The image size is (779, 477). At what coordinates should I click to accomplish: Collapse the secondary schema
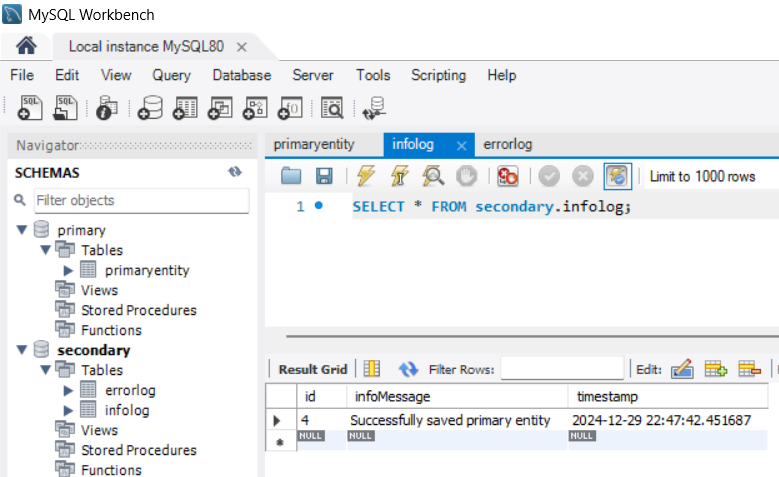click(21, 350)
